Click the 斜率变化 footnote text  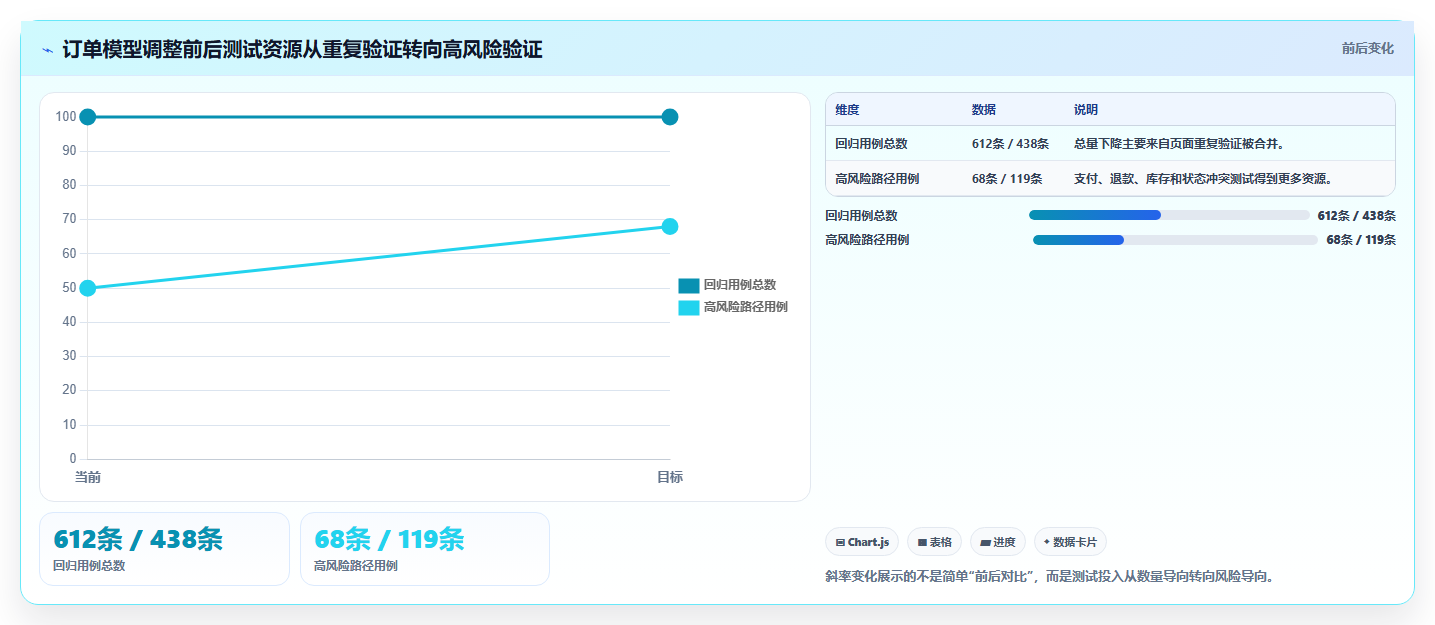(x=1052, y=576)
